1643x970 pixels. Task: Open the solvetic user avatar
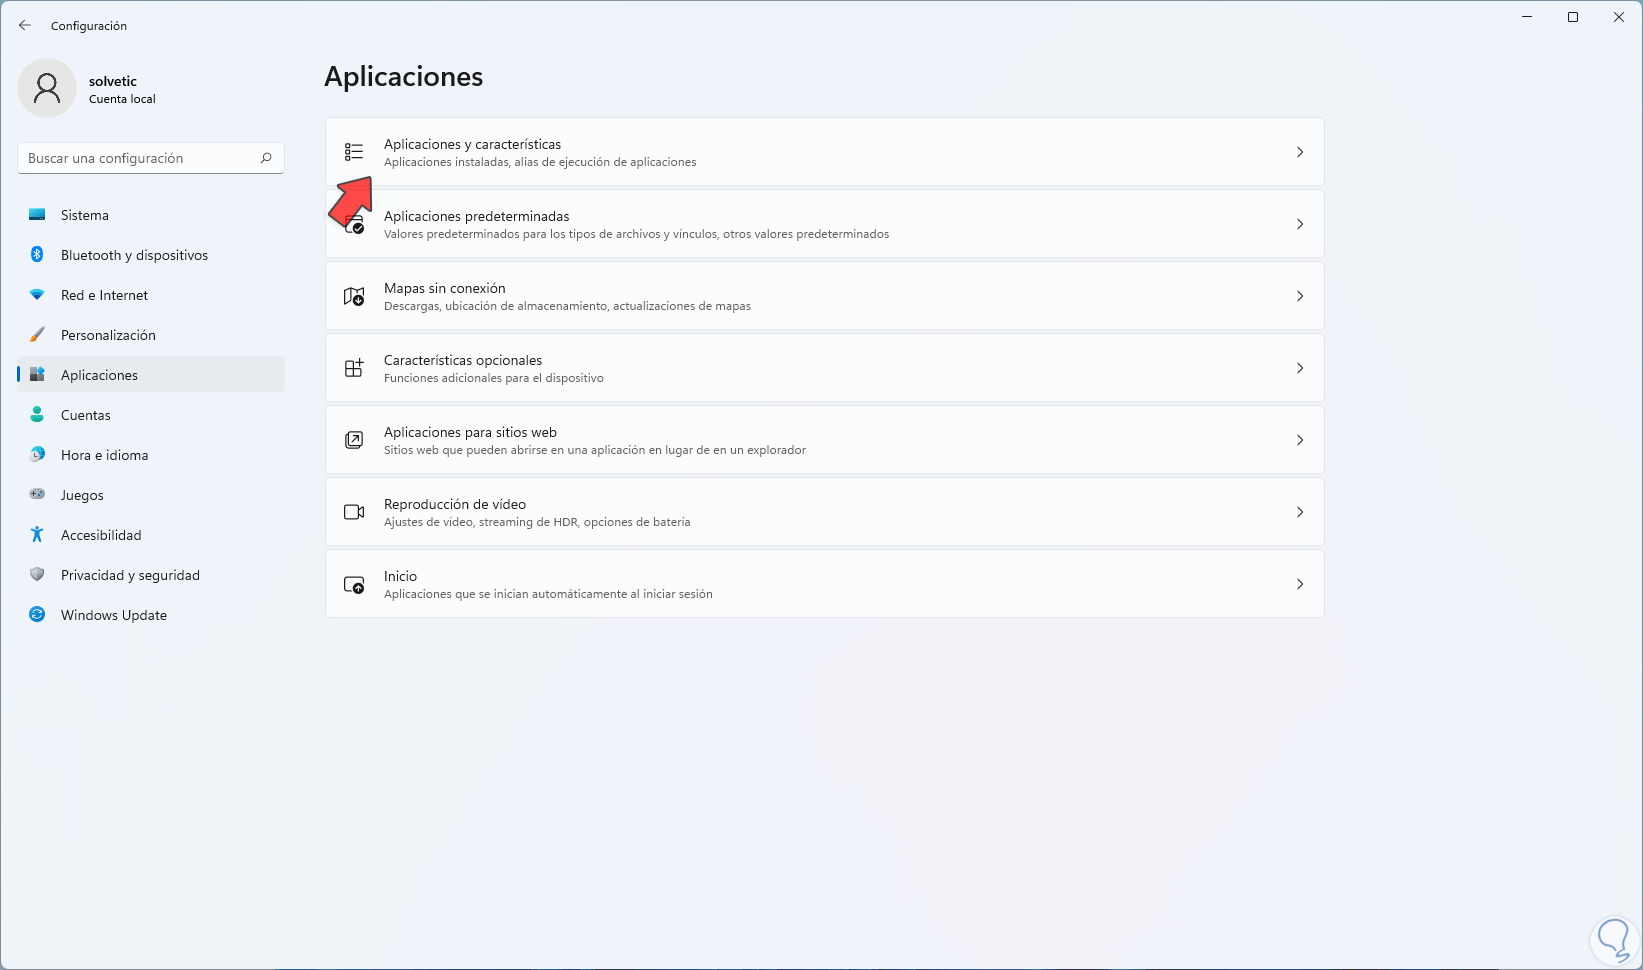point(47,88)
